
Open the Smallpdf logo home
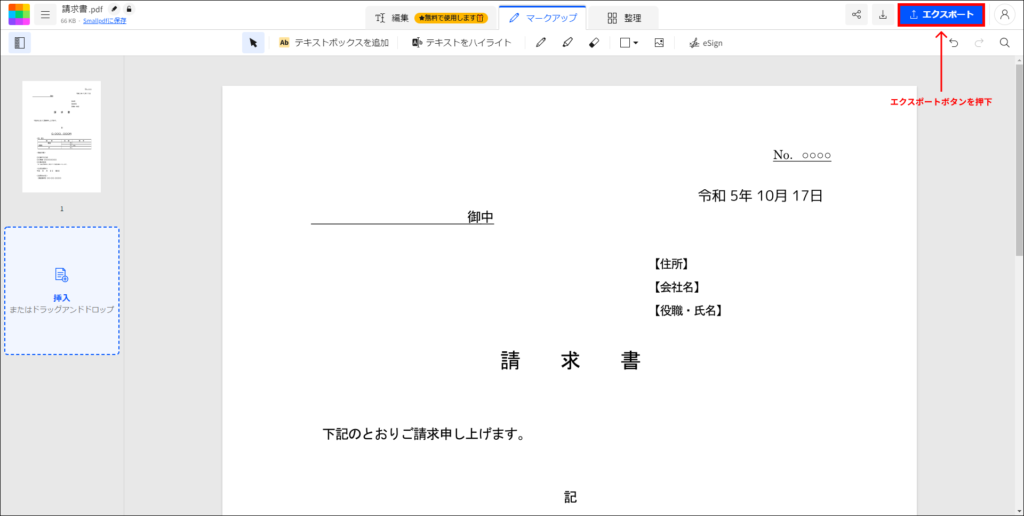coord(19,14)
